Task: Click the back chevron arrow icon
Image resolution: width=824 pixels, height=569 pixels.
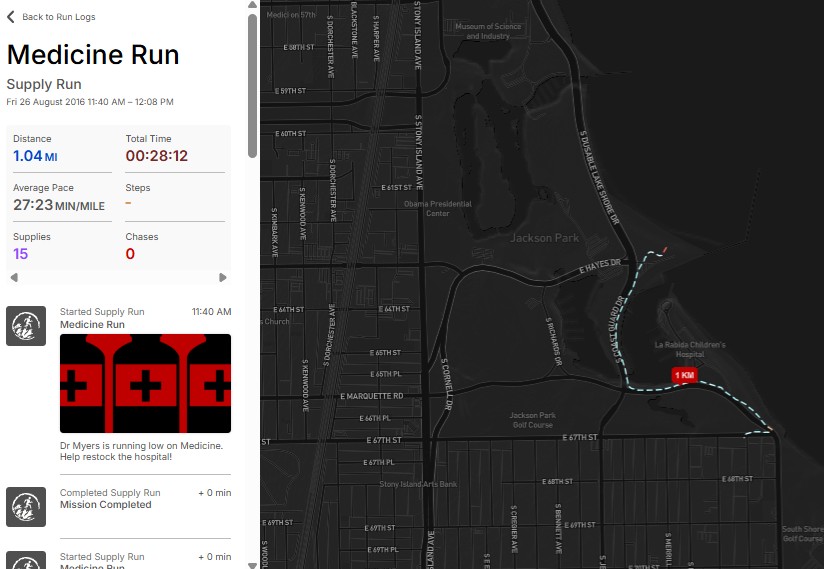Action: click(11, 17)
